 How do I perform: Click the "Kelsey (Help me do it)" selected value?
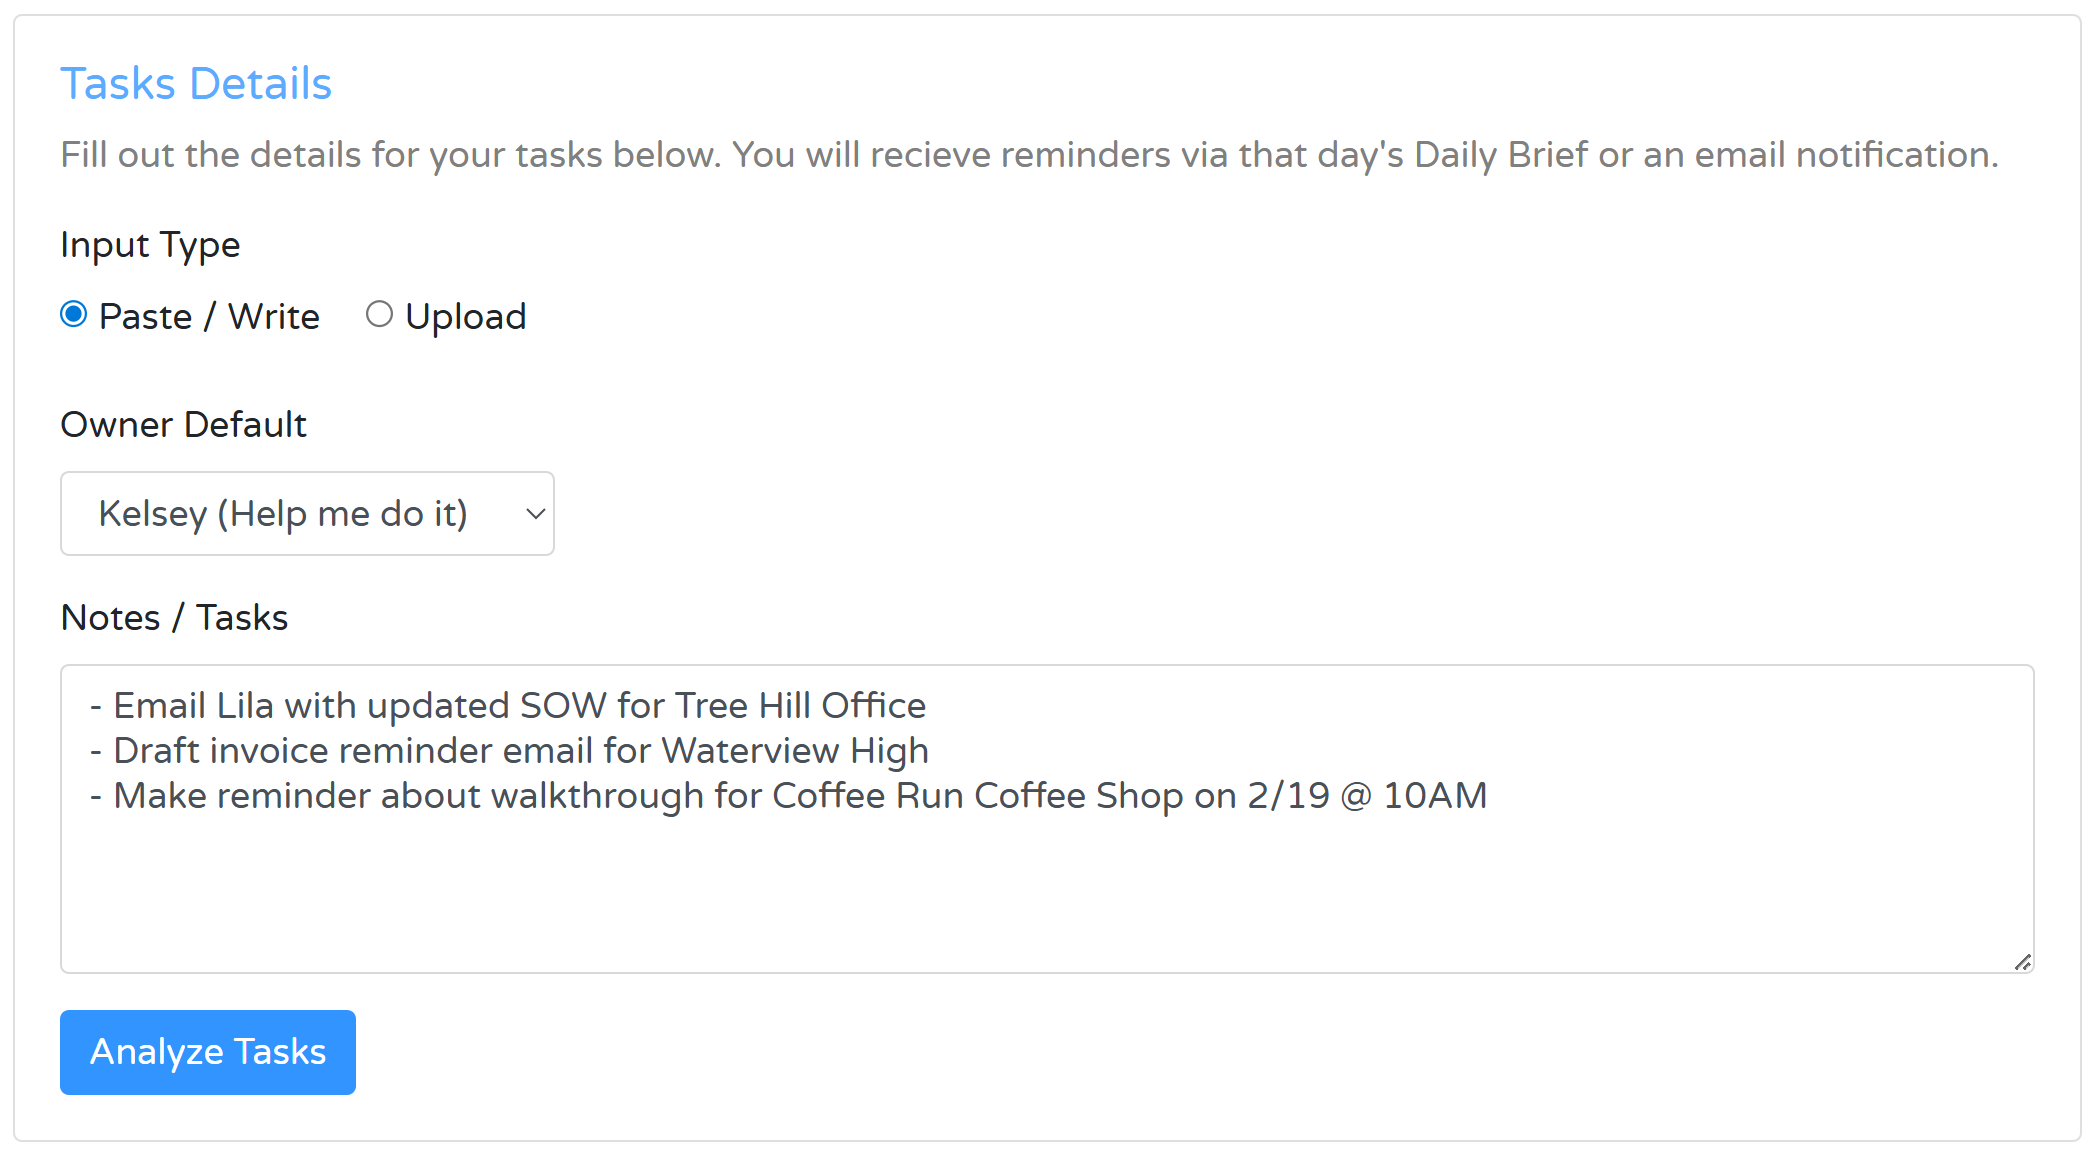(x=283, y=514)
